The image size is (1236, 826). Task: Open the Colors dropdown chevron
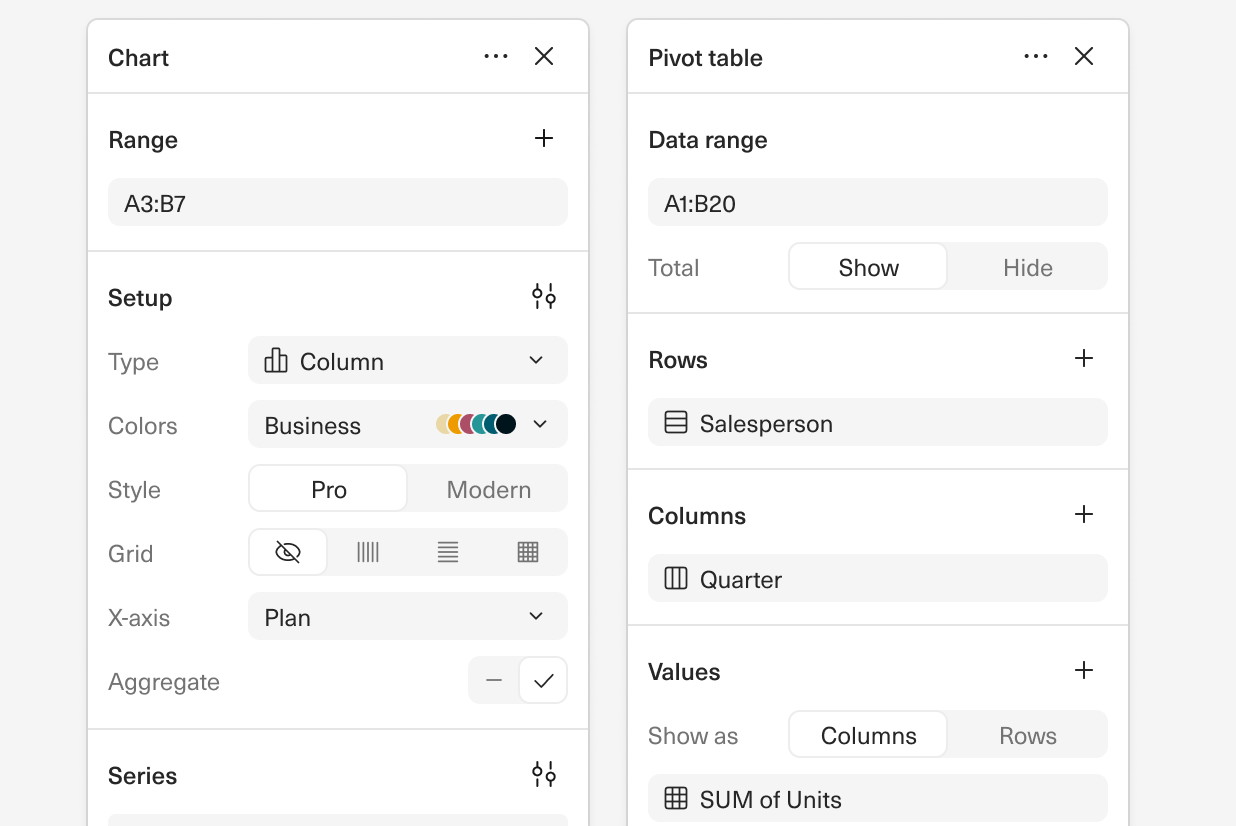(540, 425)
